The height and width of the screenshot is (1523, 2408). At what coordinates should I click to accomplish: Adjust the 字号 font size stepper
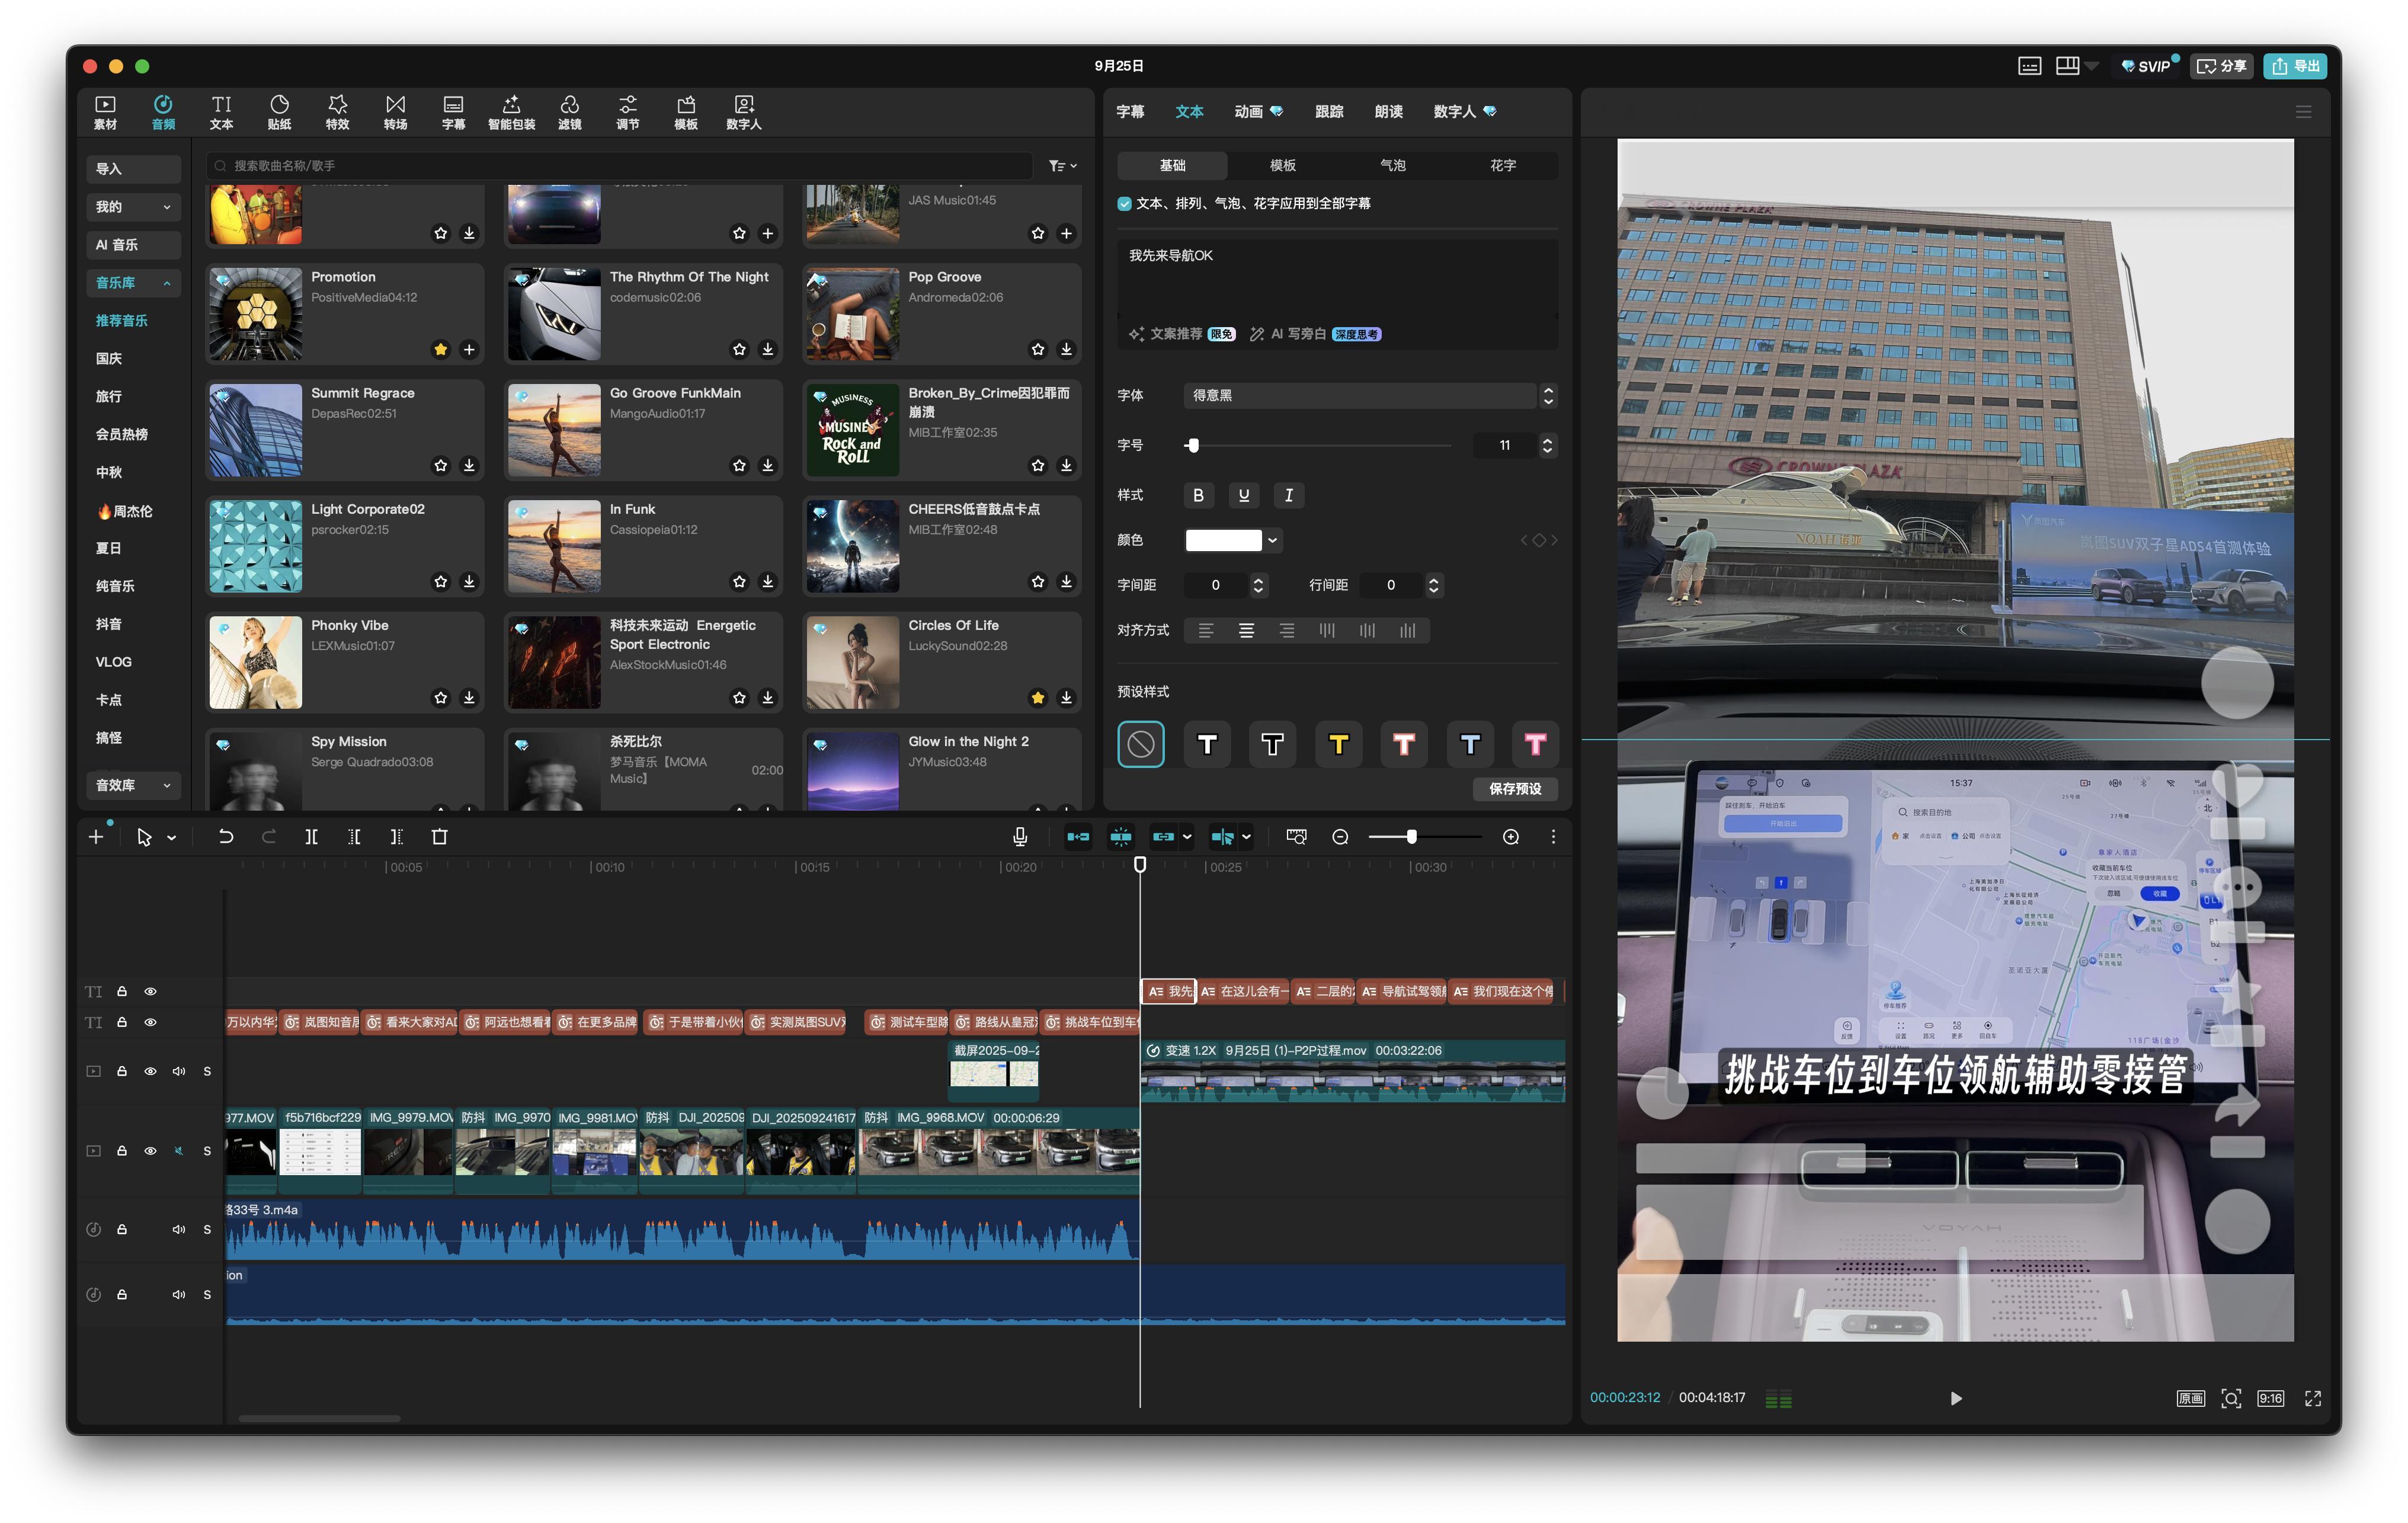1547,445
